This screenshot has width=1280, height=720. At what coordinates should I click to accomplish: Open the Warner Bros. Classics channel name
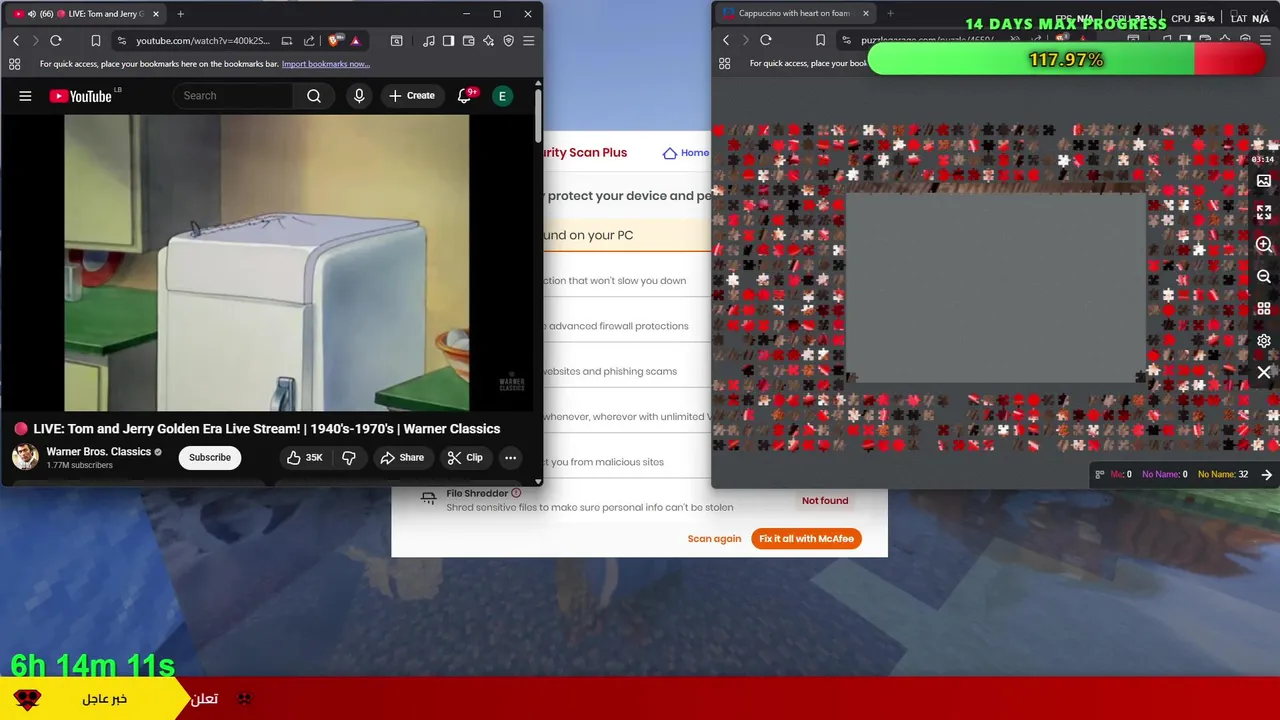[x=98, y=451]
